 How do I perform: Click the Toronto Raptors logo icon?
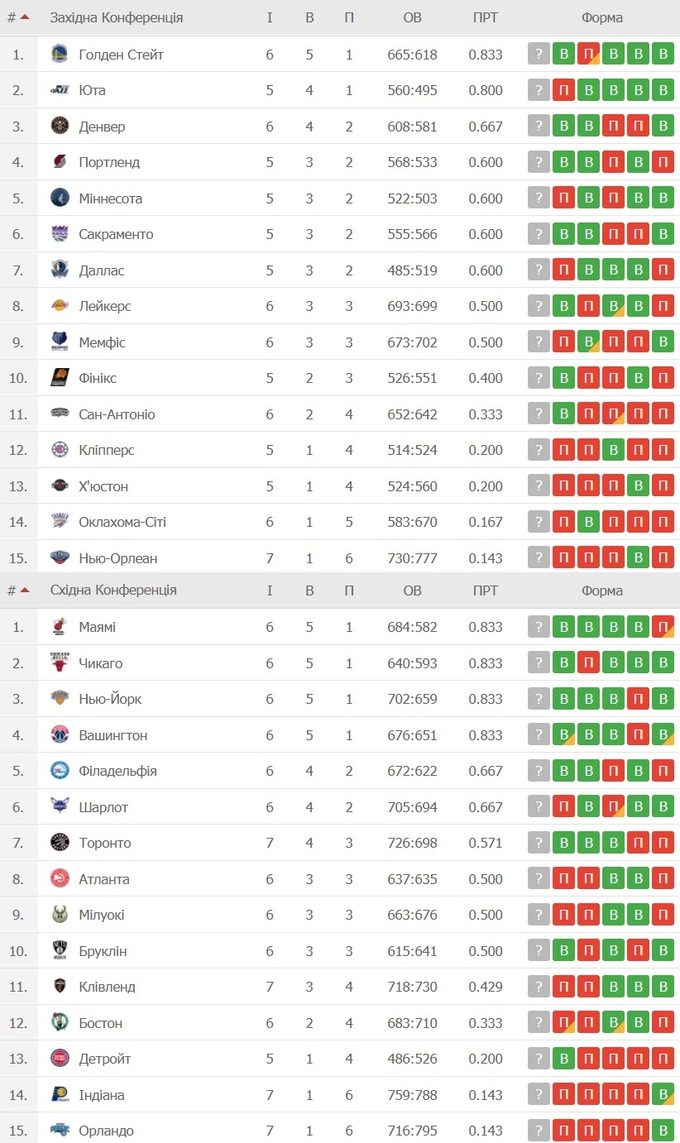[59, 843]
